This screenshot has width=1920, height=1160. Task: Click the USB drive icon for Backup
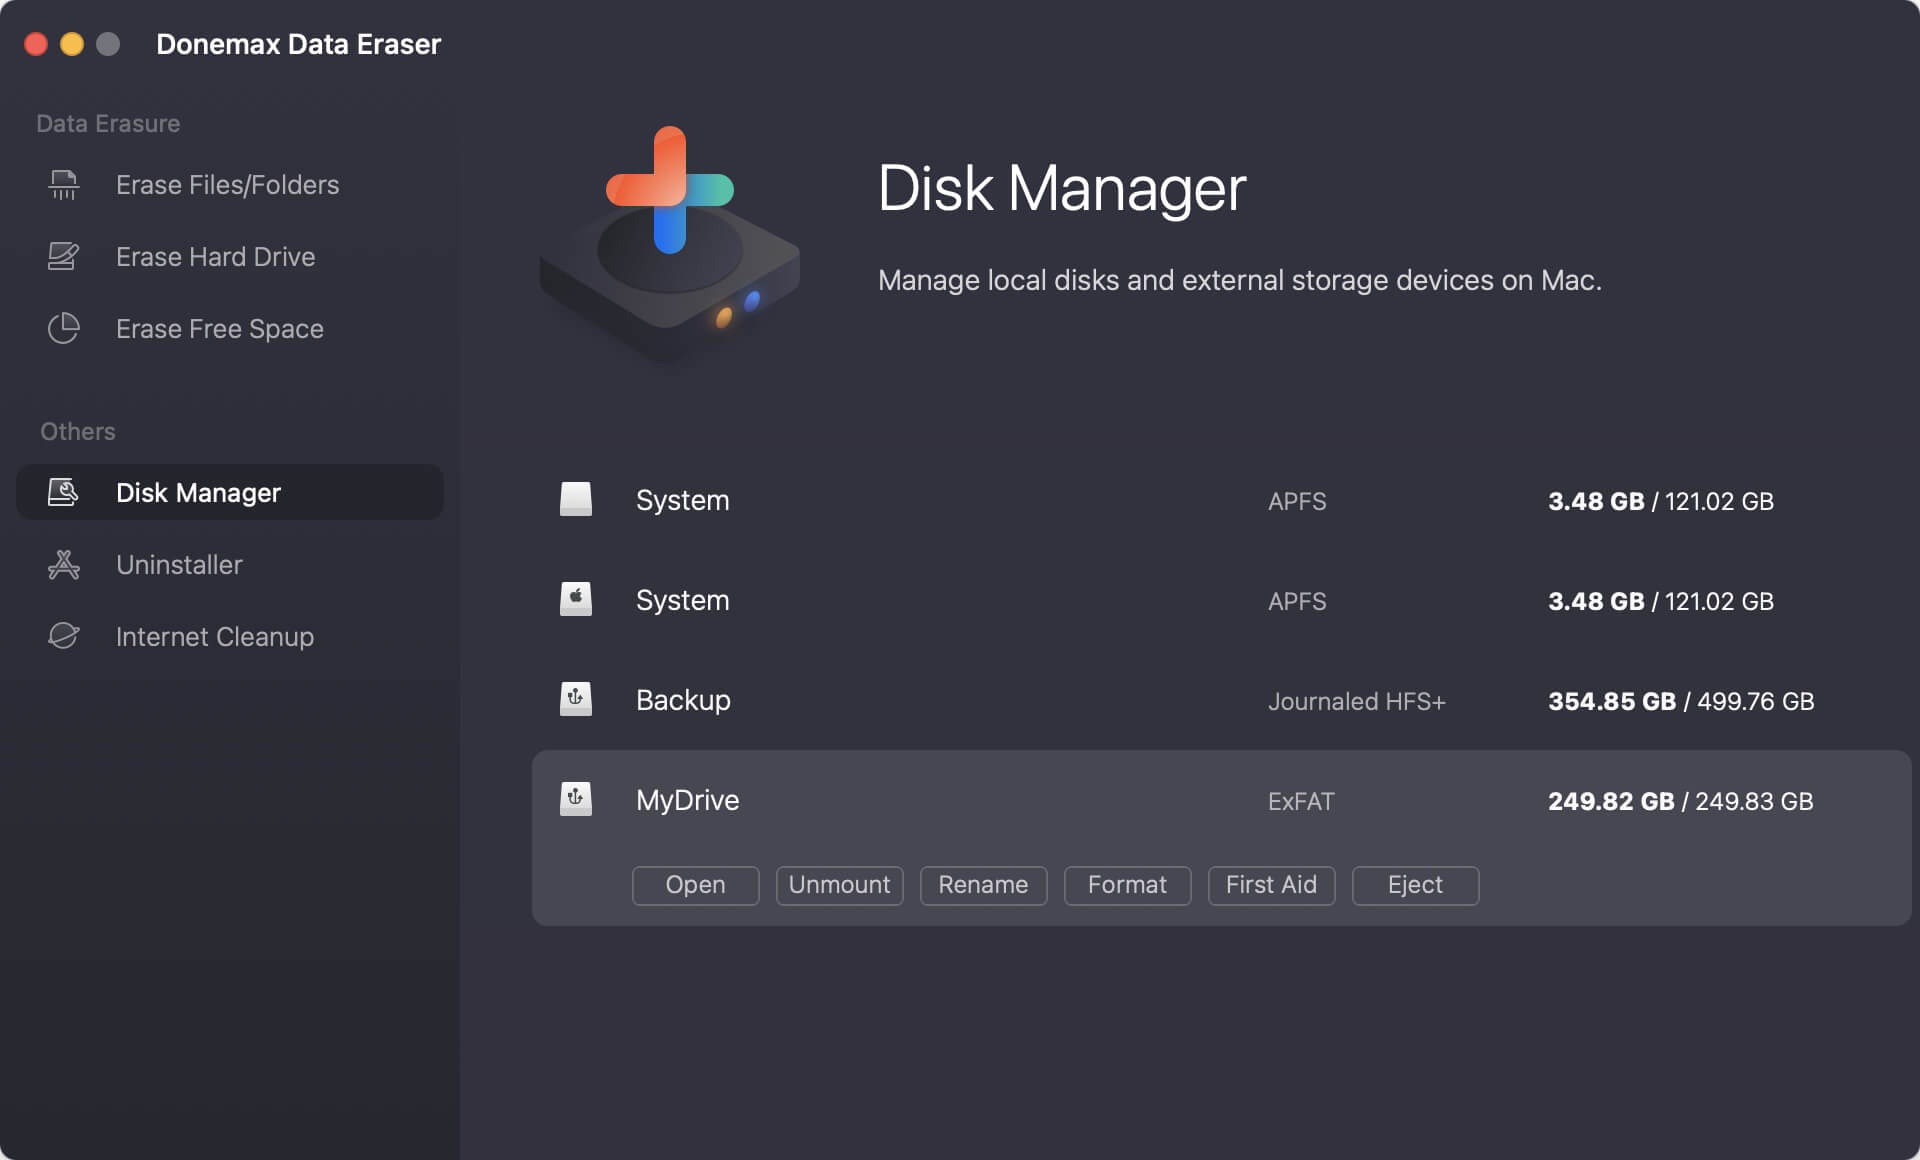(576, 699)
